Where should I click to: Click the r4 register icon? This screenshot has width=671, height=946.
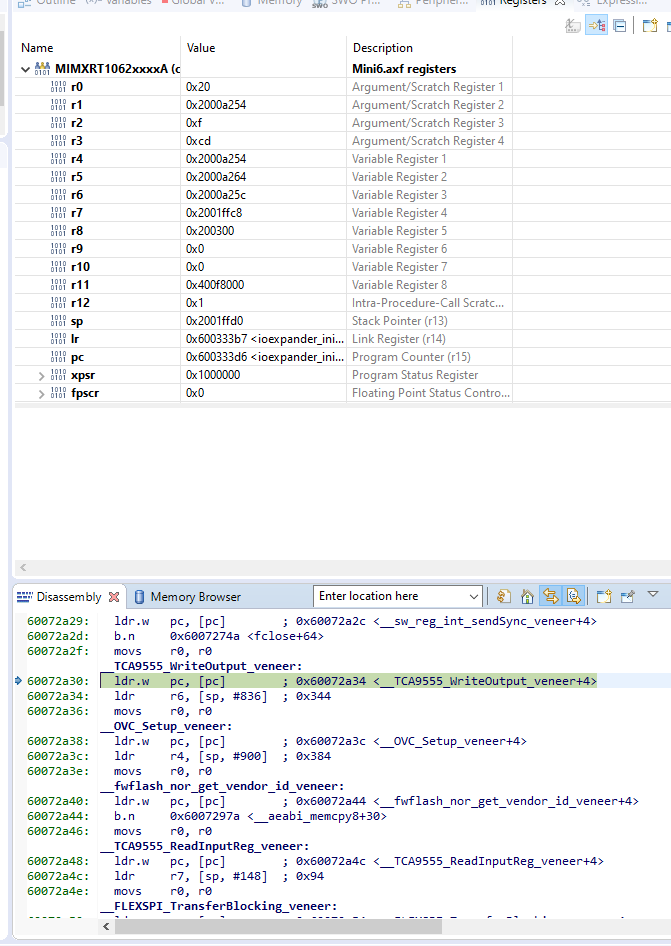pyautogui.click(x=59, y=159)
